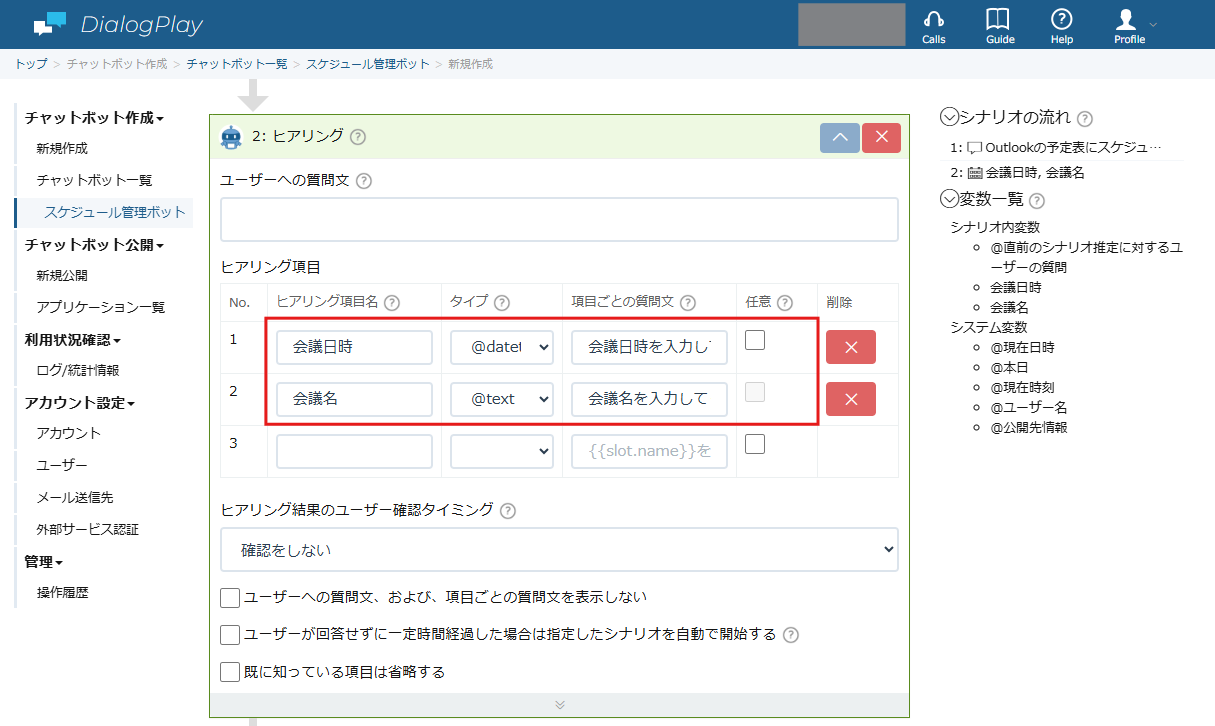Screen dimensions: 1215x726
Task: Click help icon next to ヒアリング結果のユーザー確認タイミング
Action: [508, 511]
